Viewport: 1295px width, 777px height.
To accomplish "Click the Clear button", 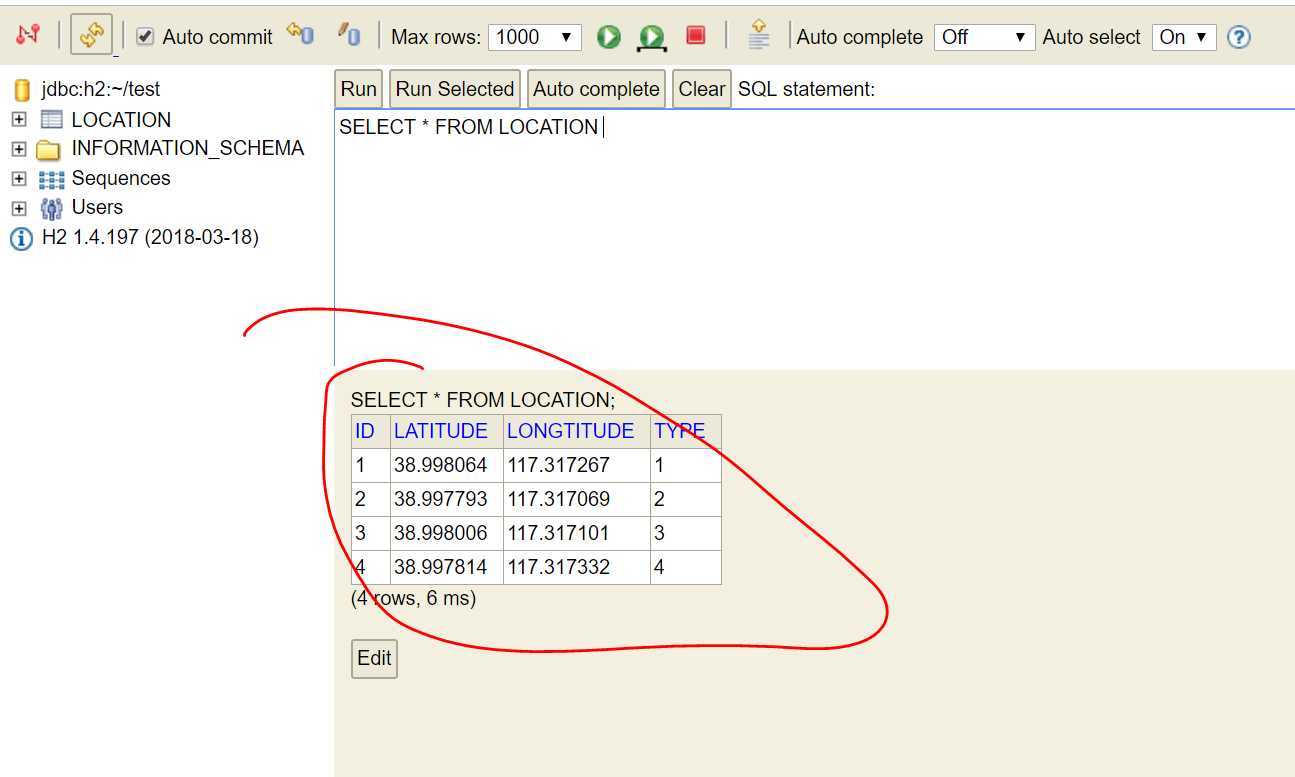I will [702, 89].
